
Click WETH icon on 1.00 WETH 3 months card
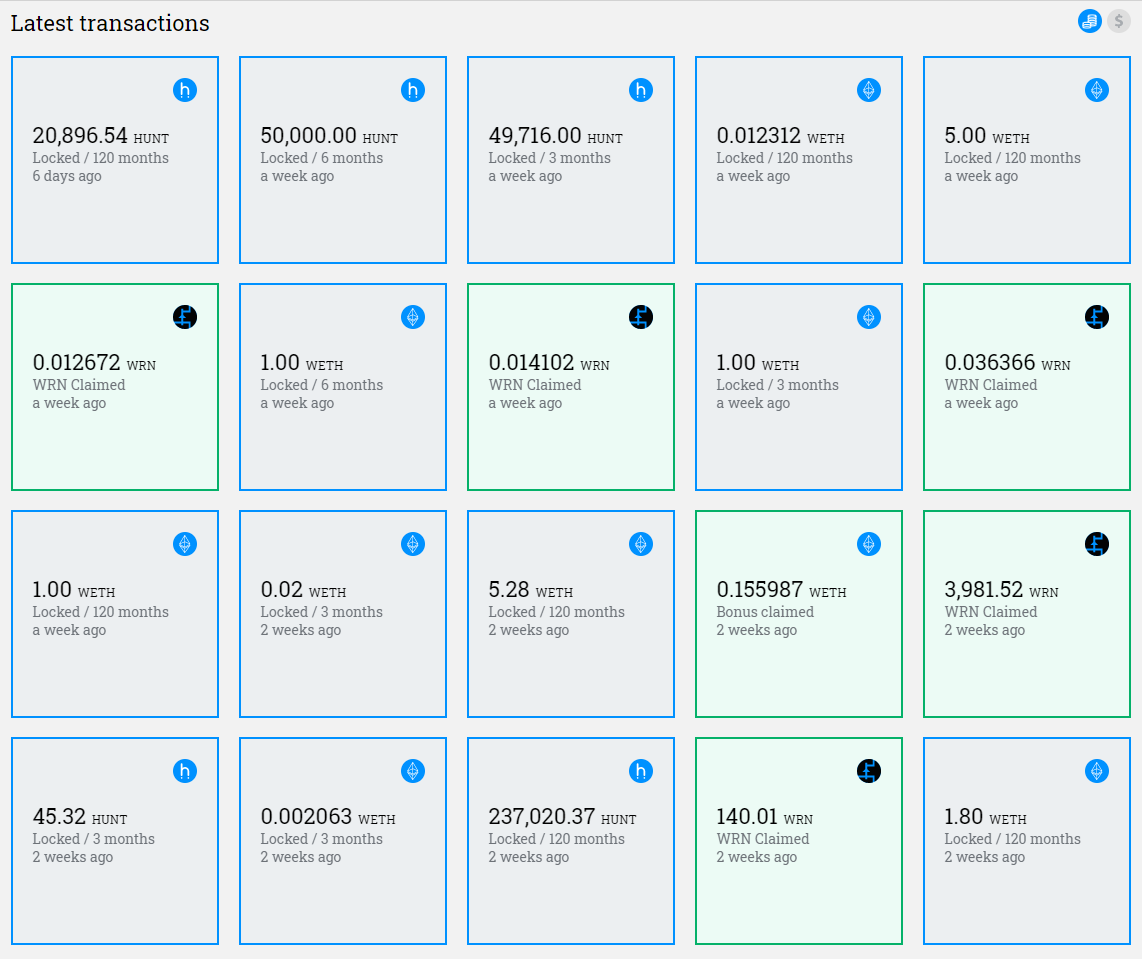pos(869,317)
